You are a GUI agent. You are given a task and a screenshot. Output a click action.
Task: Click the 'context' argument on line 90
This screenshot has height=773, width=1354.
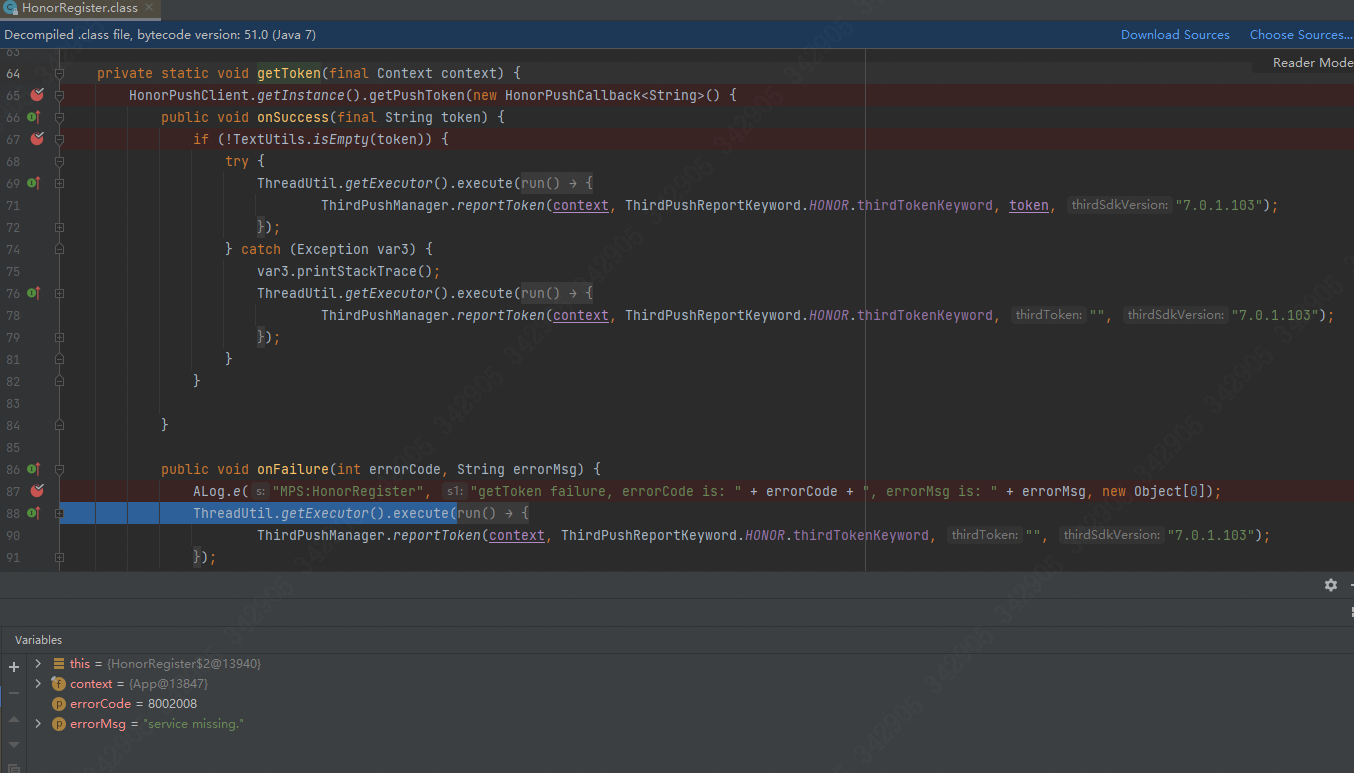[x=517, y=535]
